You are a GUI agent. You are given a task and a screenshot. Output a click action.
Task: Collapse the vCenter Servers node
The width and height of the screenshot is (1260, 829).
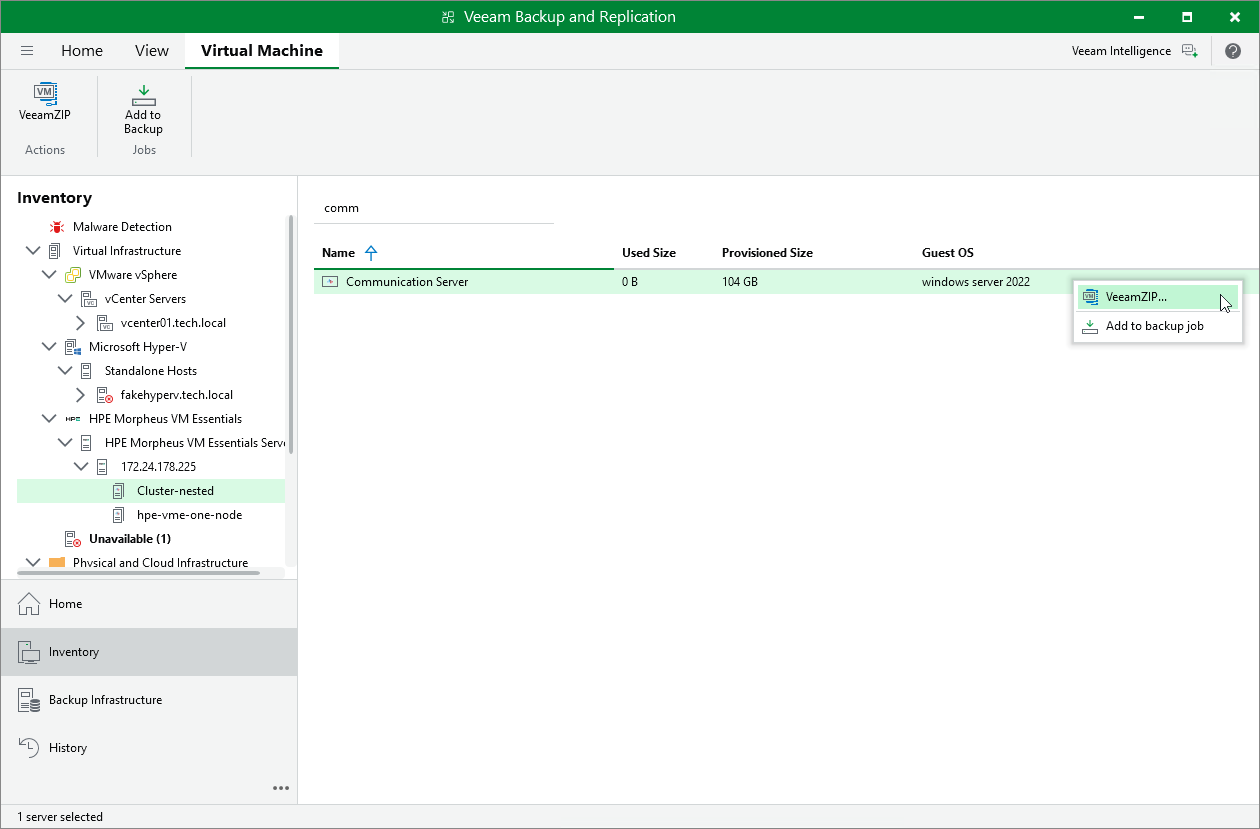(65, 299)
